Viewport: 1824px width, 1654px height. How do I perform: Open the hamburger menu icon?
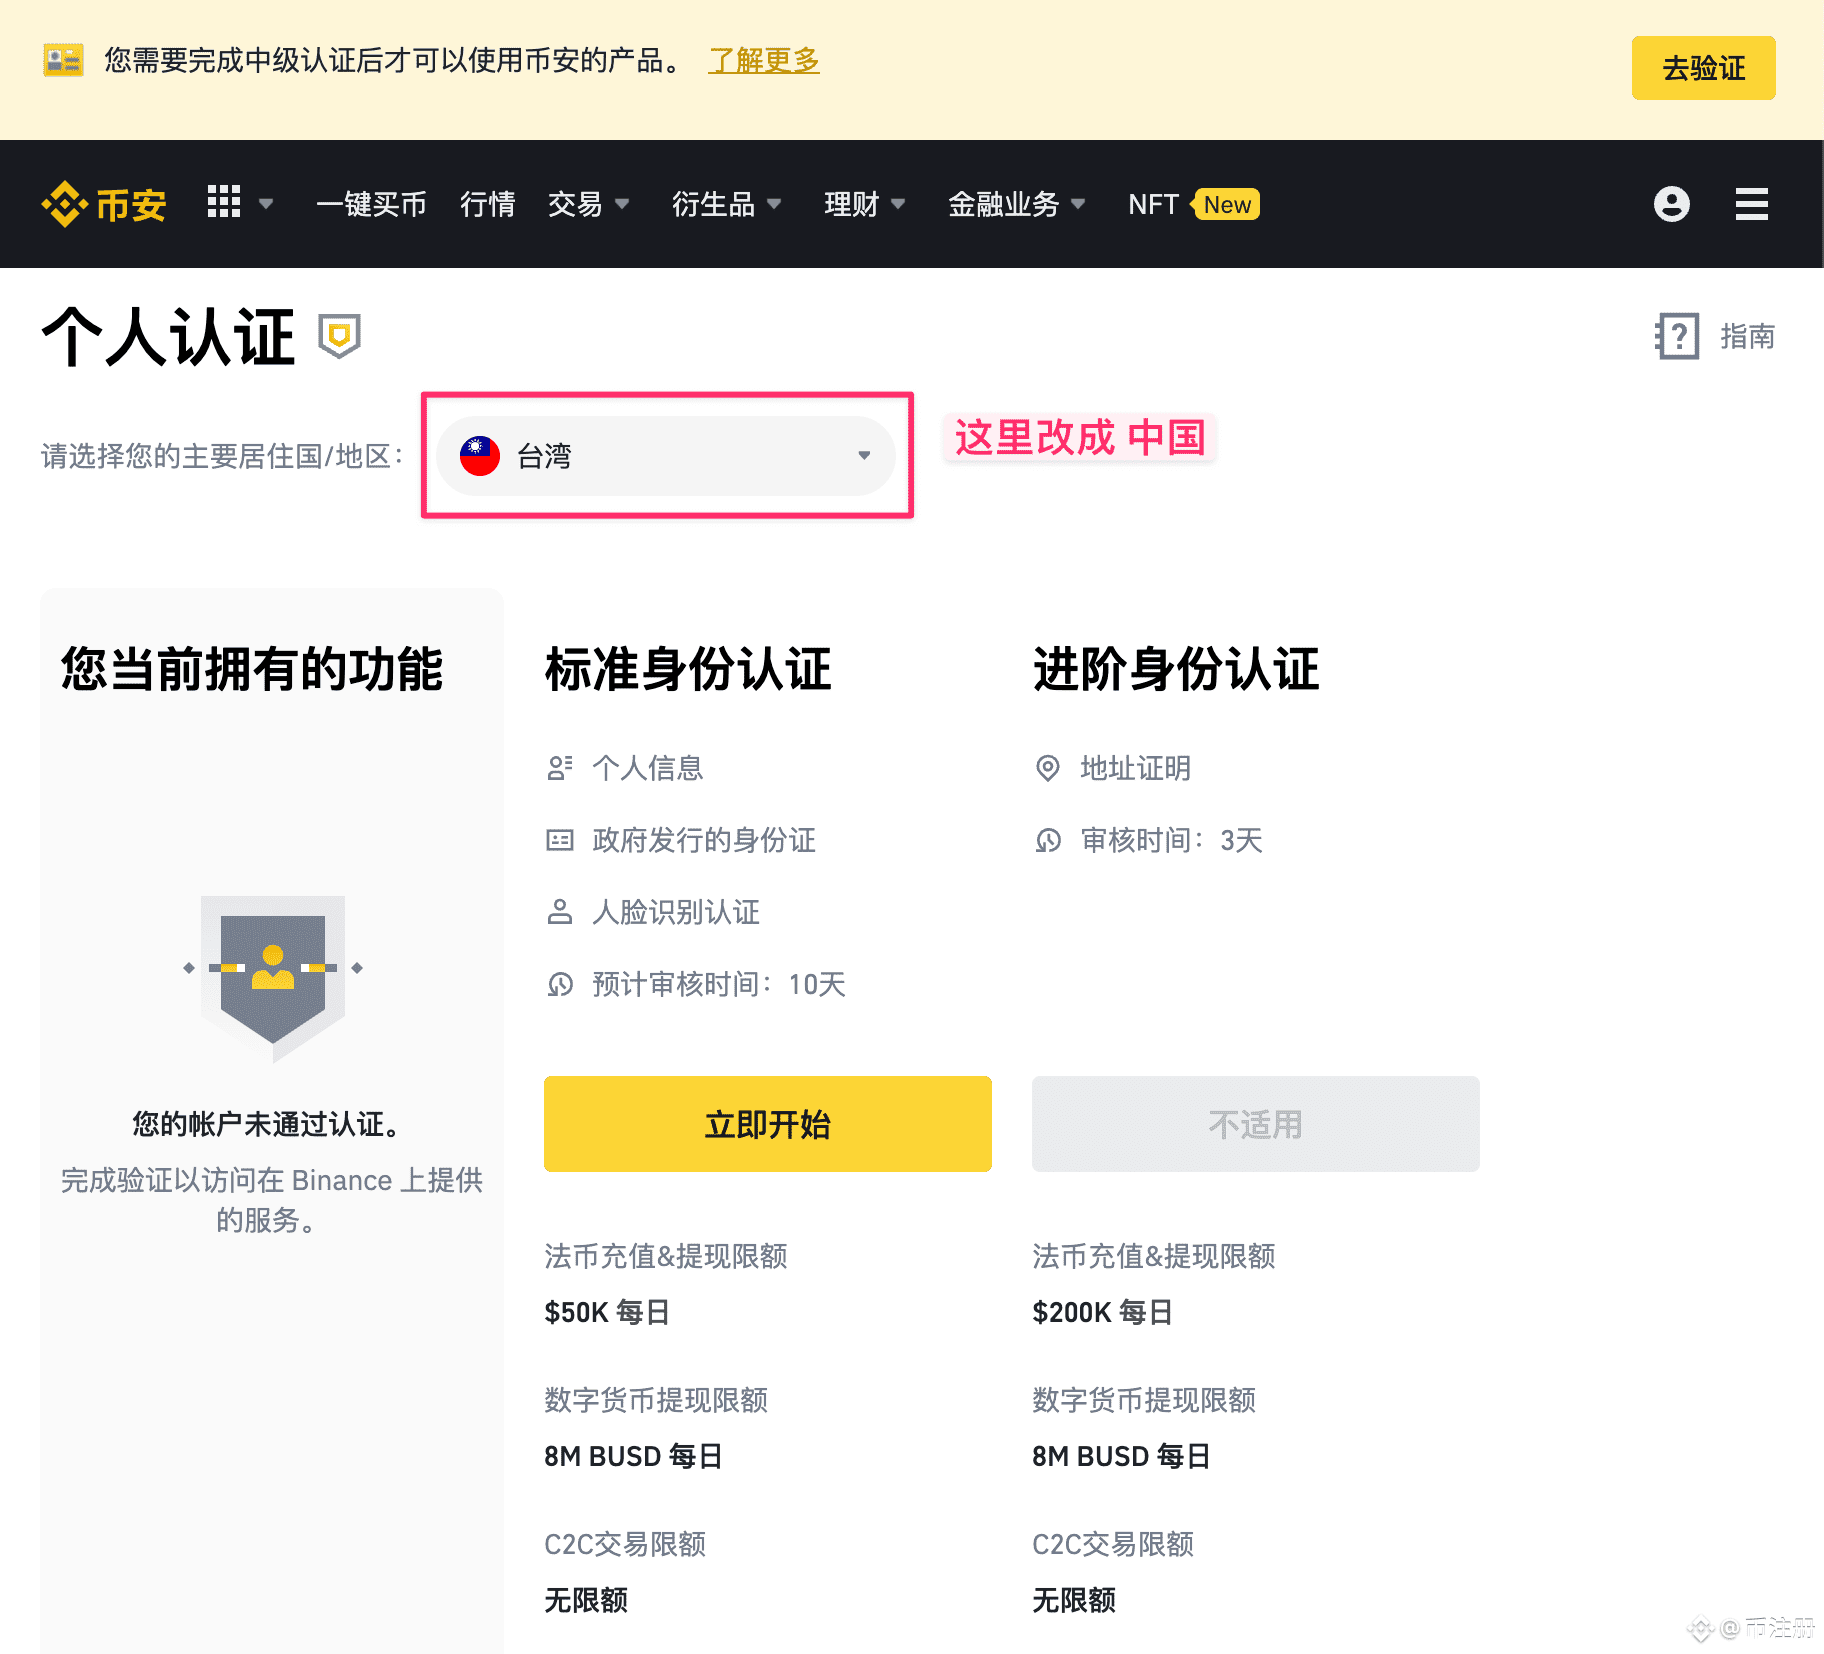(1751, 203)
